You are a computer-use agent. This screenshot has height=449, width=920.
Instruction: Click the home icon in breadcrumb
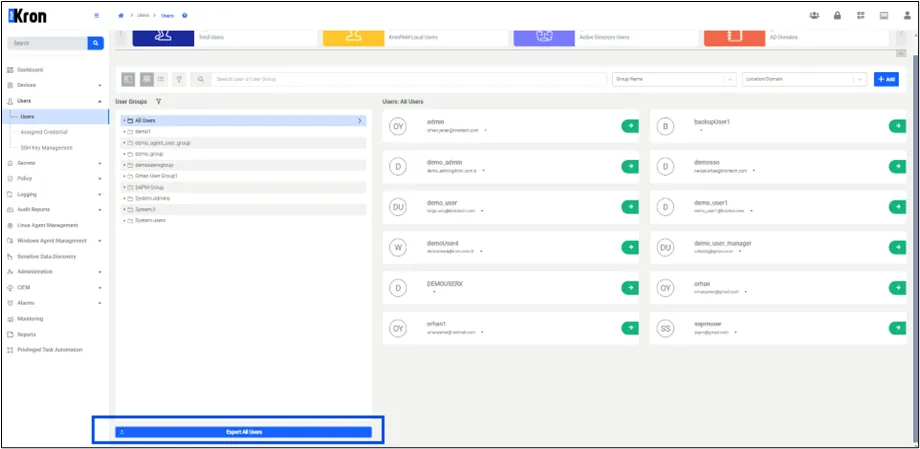[x=121, y=16]
